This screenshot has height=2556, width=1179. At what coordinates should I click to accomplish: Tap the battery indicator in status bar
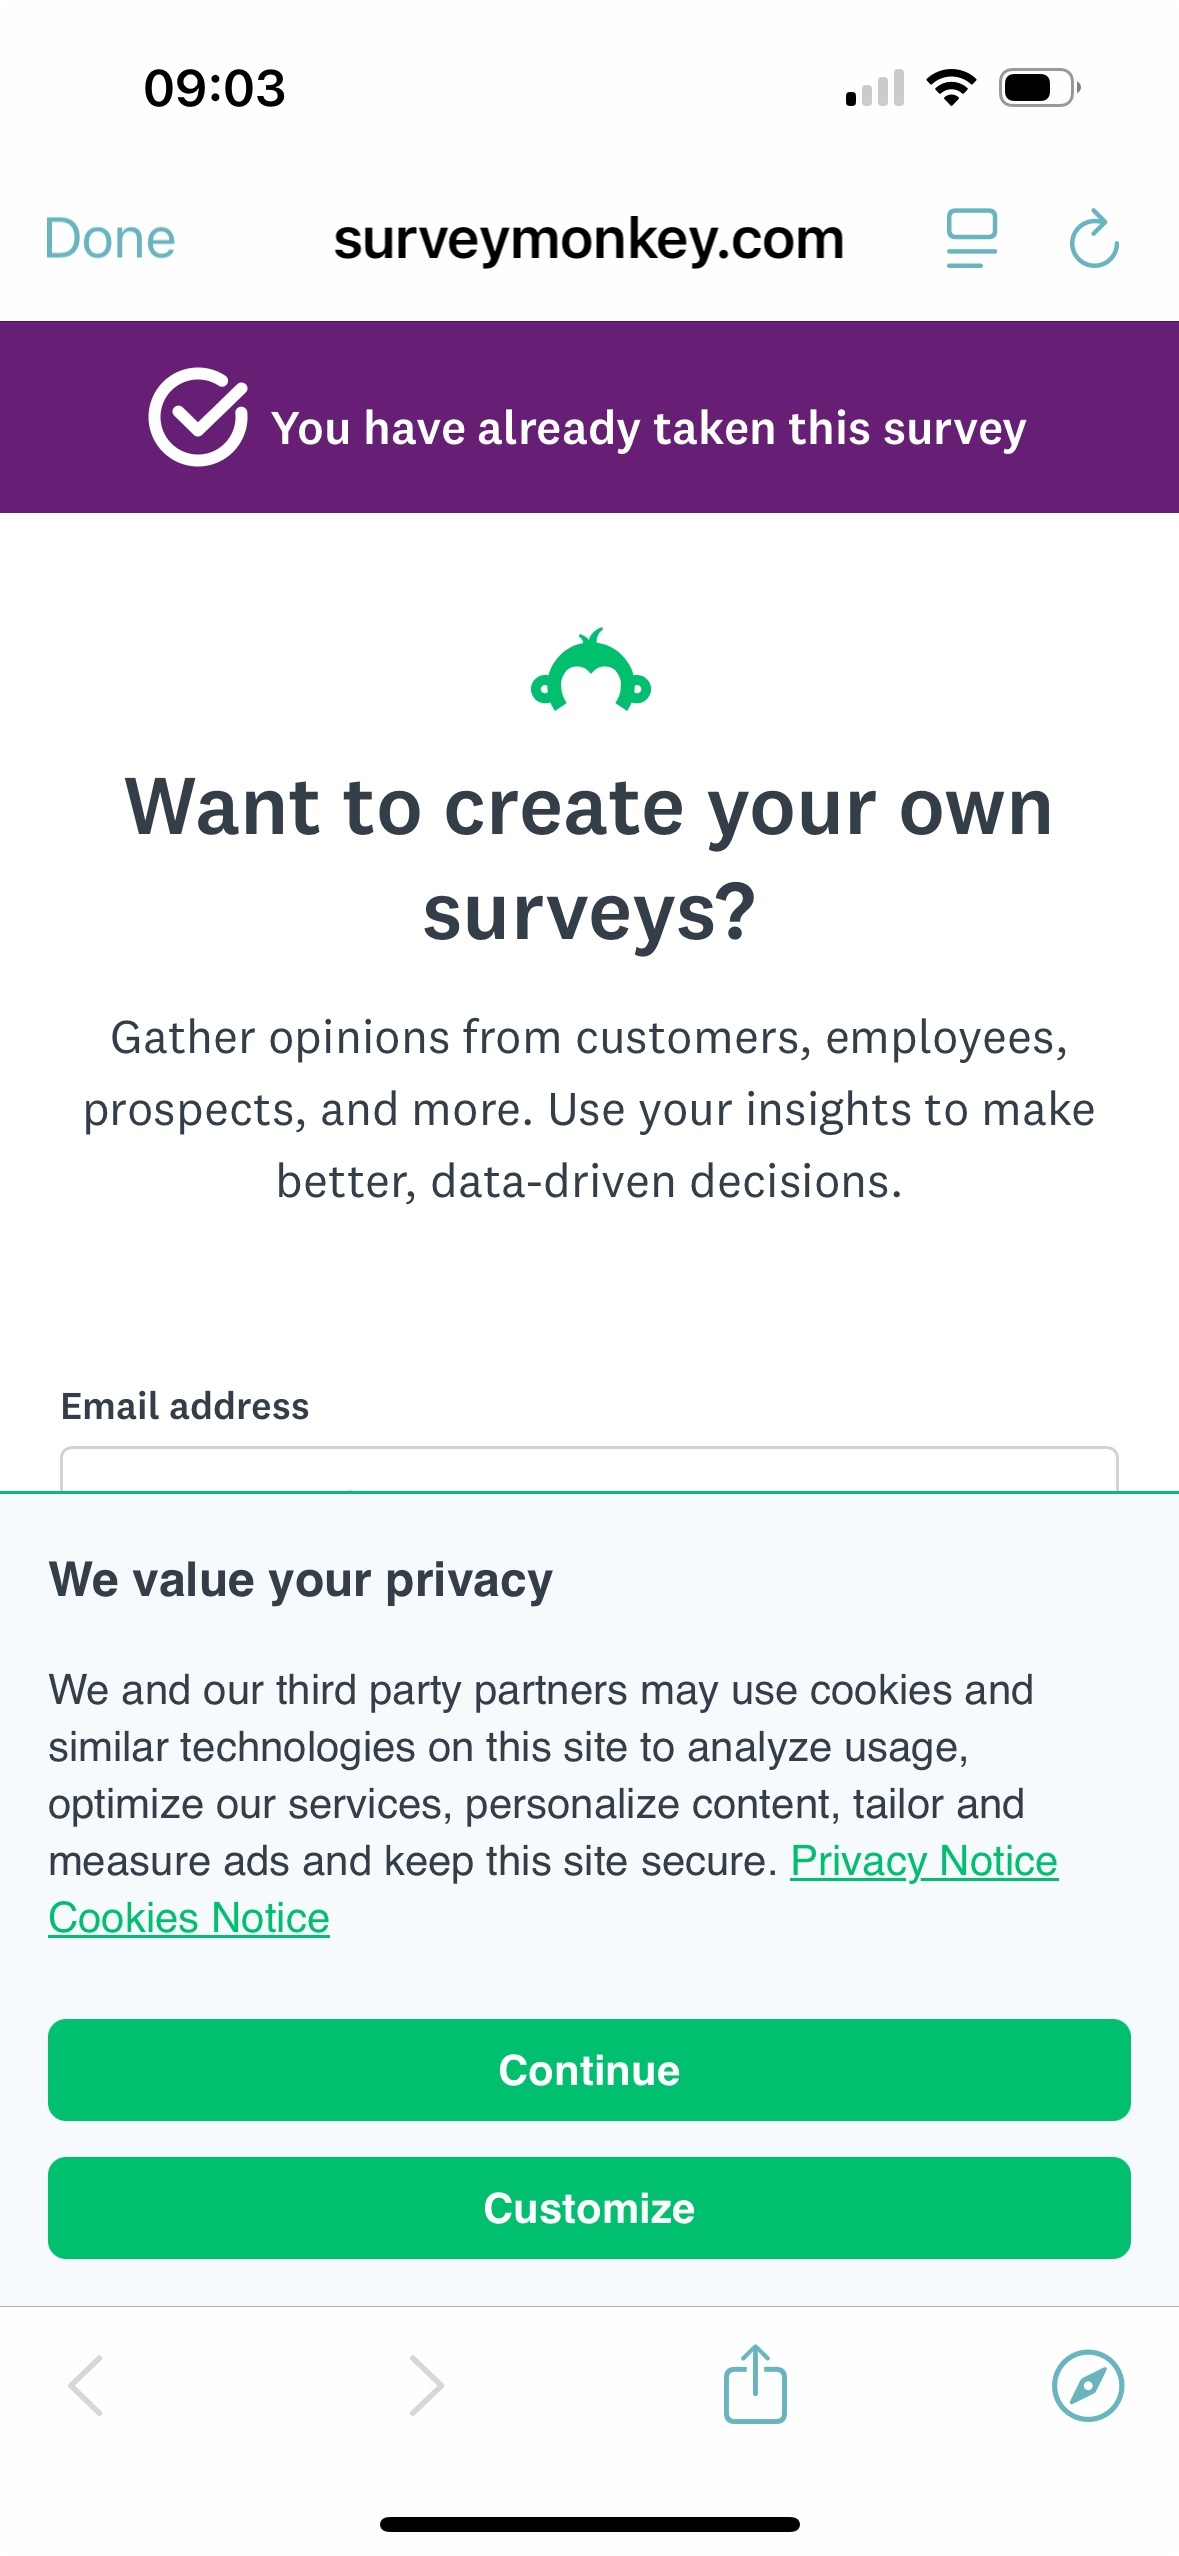[1040, 88]
